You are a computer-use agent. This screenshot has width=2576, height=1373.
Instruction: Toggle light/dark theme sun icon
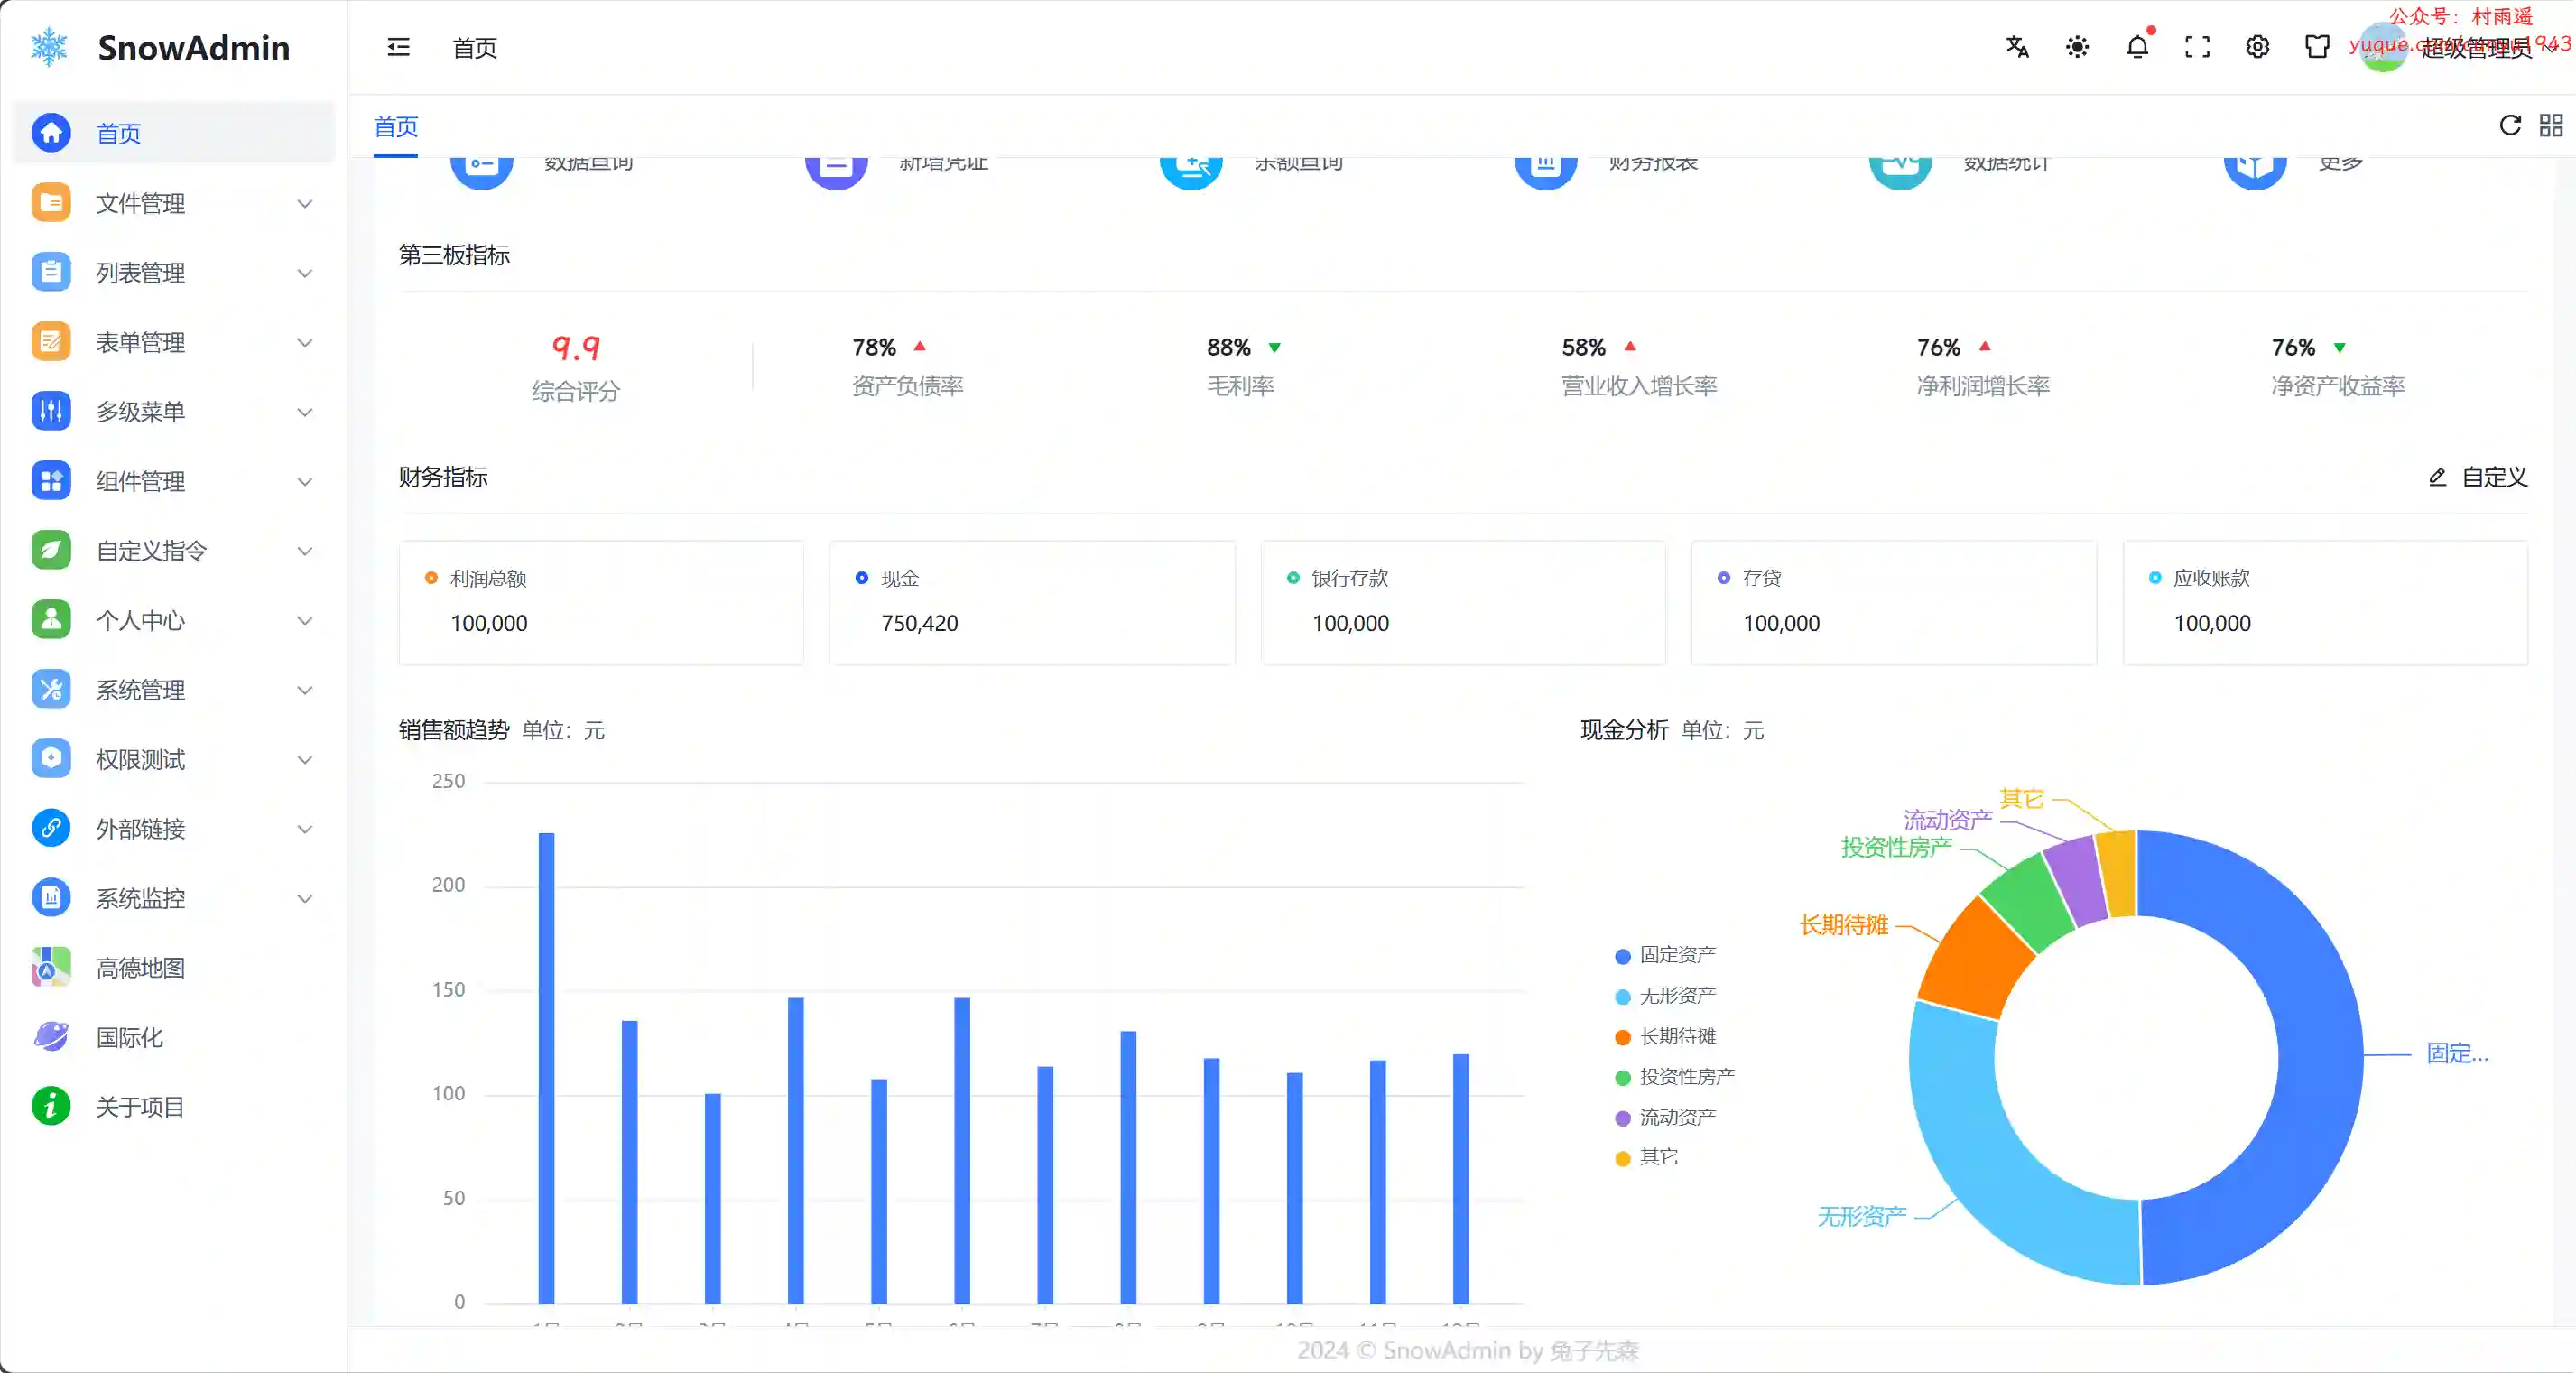click(x=2077, y=47)
